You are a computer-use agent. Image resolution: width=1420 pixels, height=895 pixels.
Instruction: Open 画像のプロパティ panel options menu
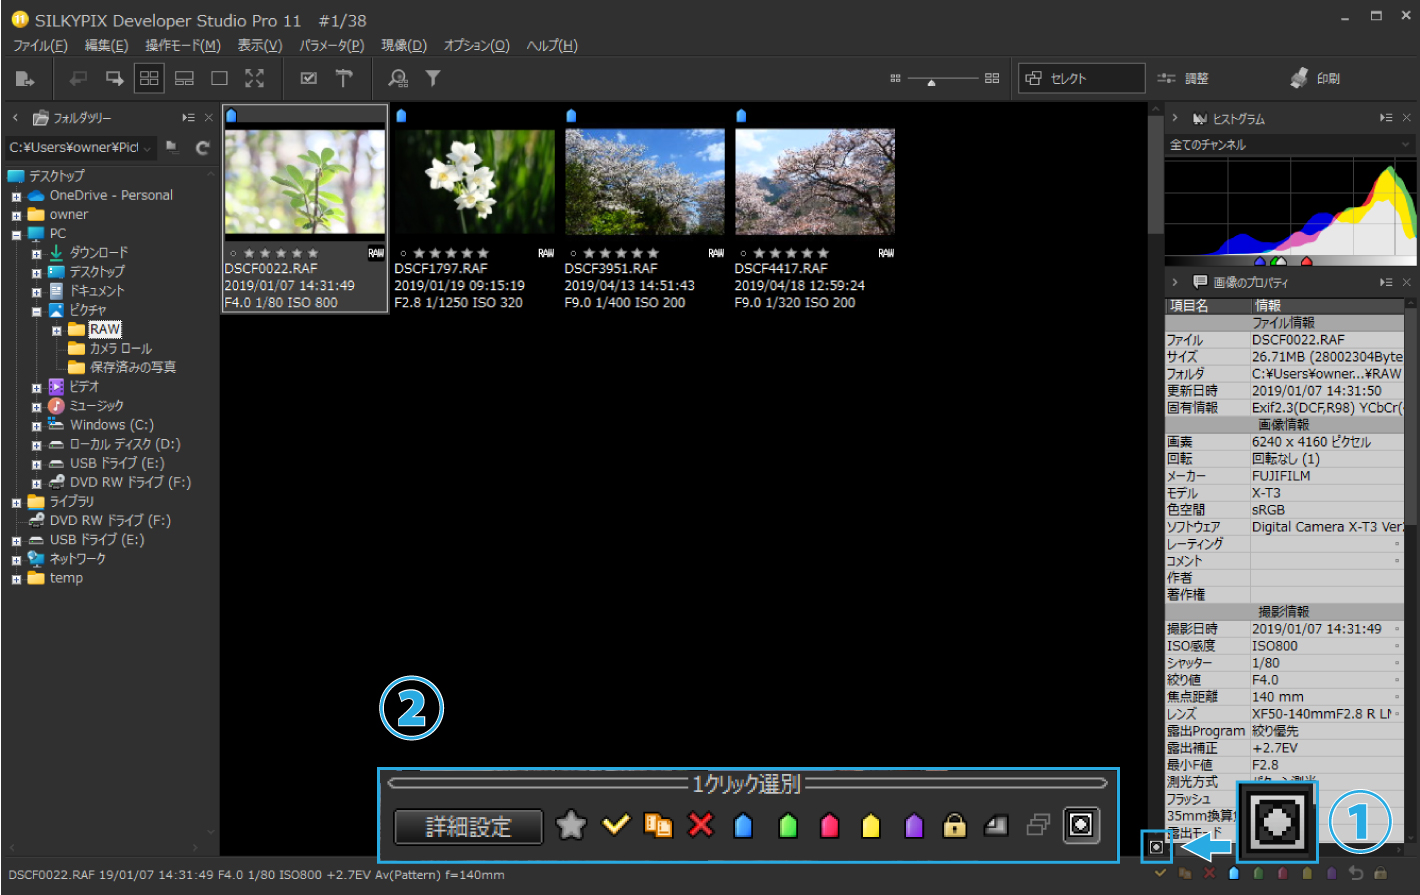pos(1386,283)
